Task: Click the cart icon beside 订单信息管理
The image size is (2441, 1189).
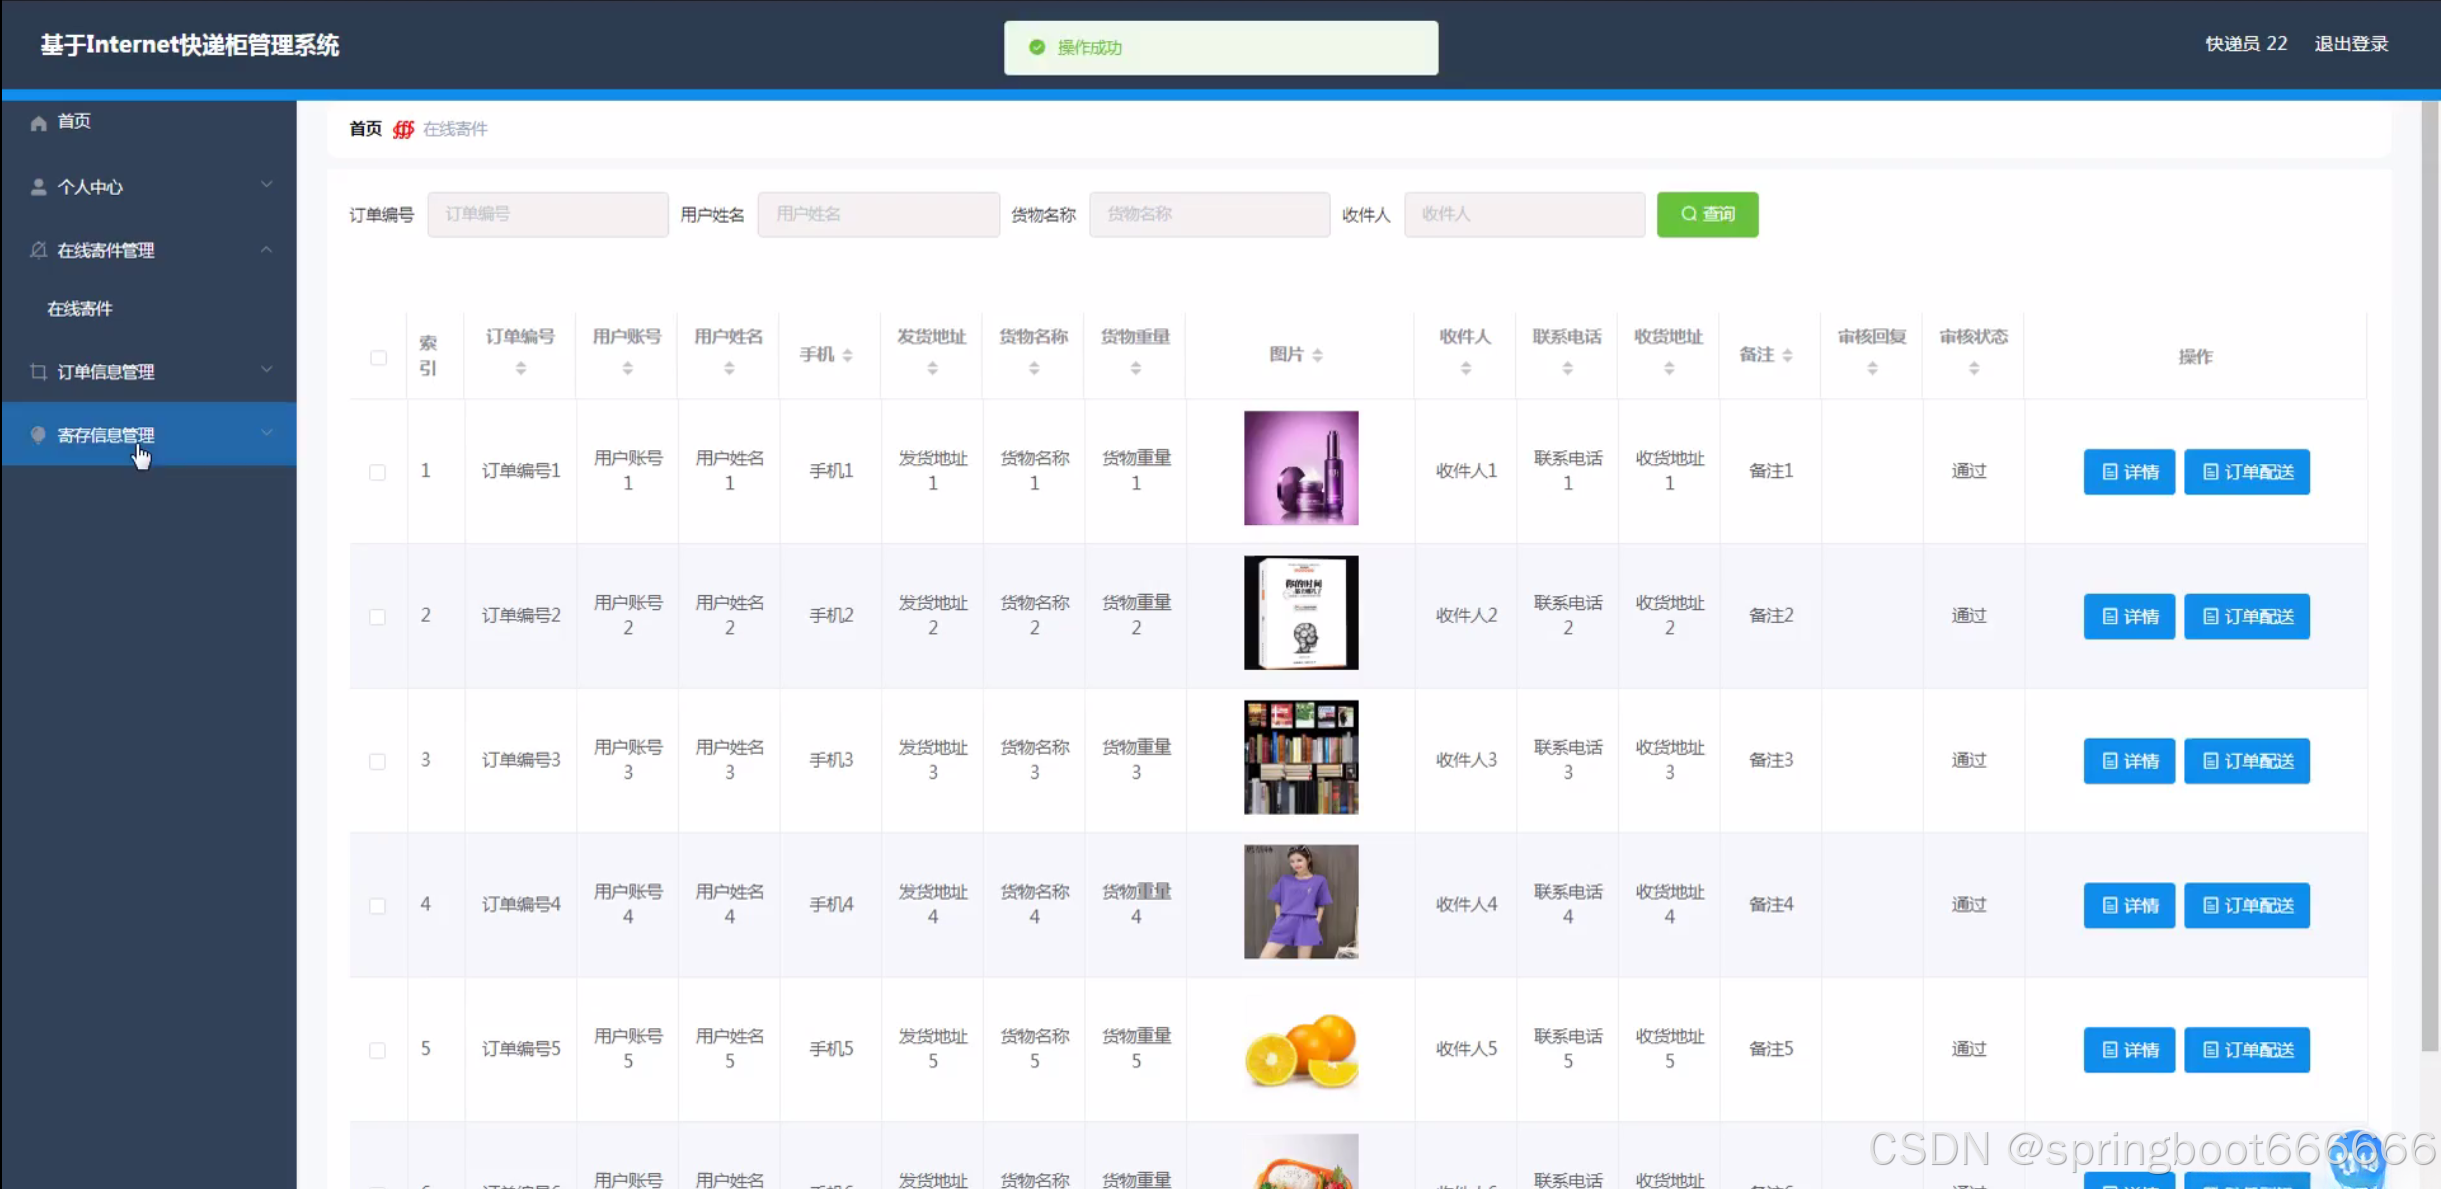Action: point(39,372)
